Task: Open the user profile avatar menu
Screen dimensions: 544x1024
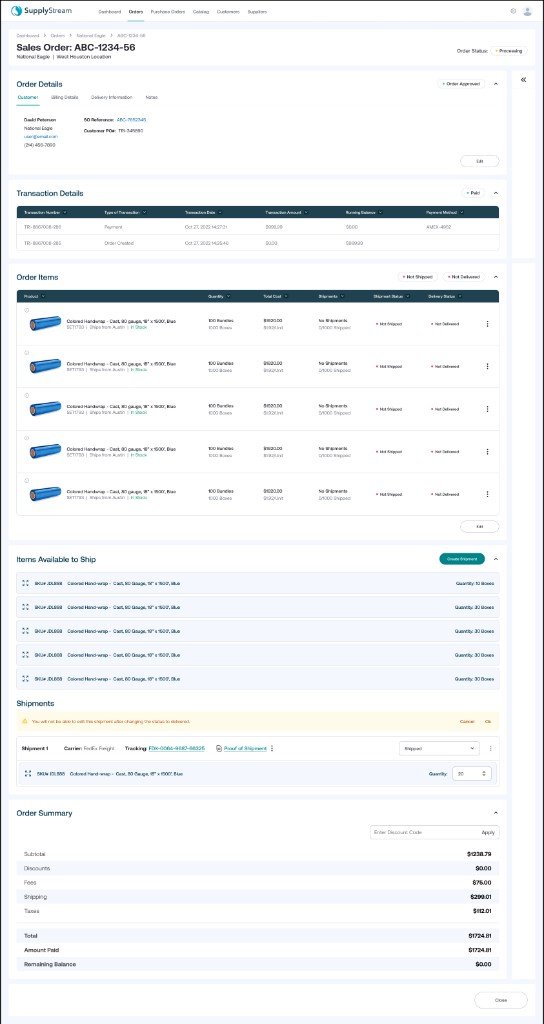Action: point(528,11)
